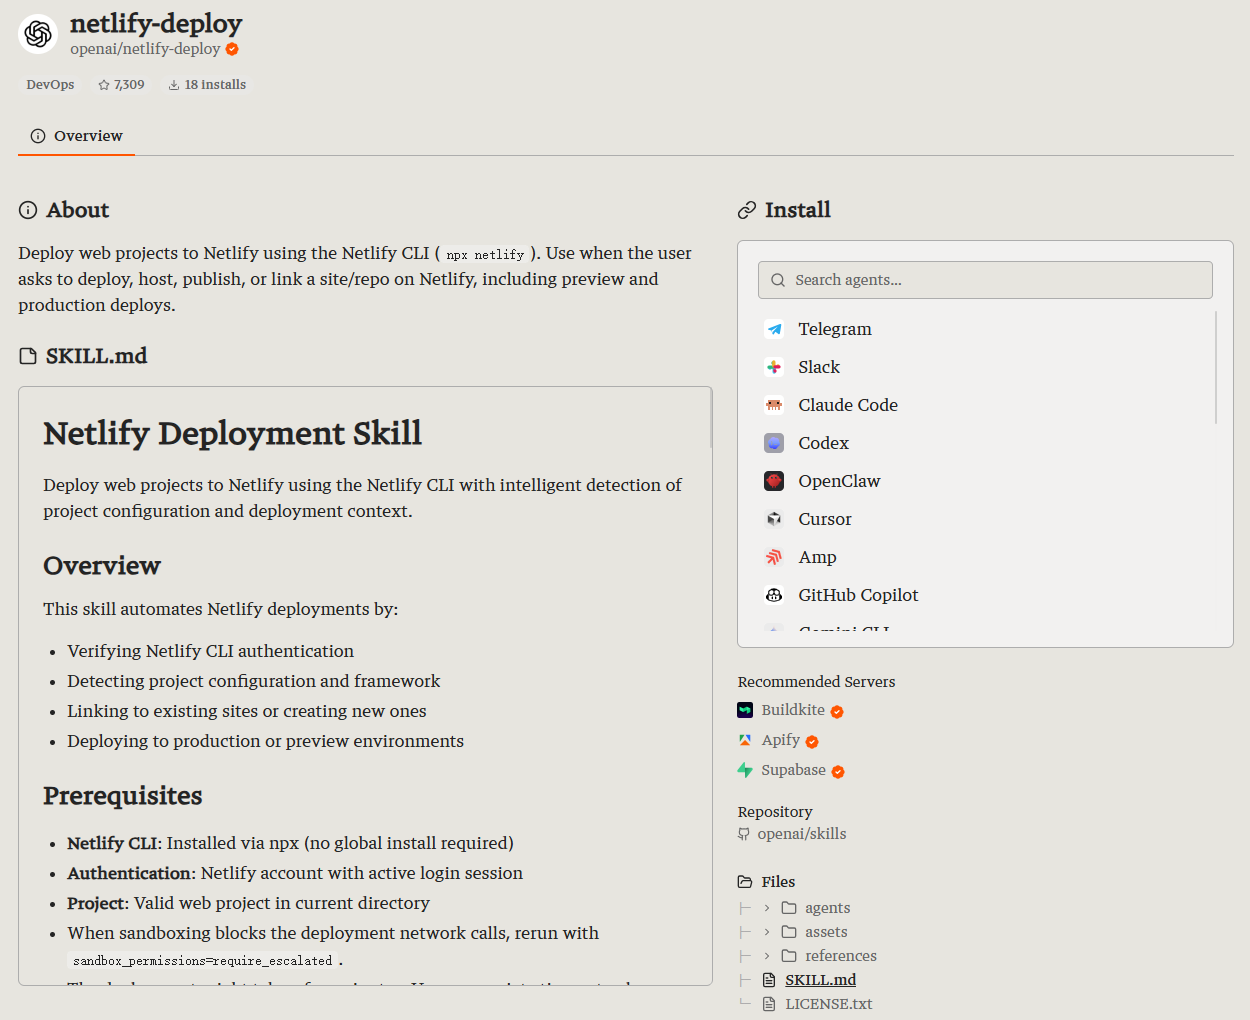Click the agent list scrollbar
This screenshot has width=1250, height=1020.
pyautogui.click(x=1216, y=367)
